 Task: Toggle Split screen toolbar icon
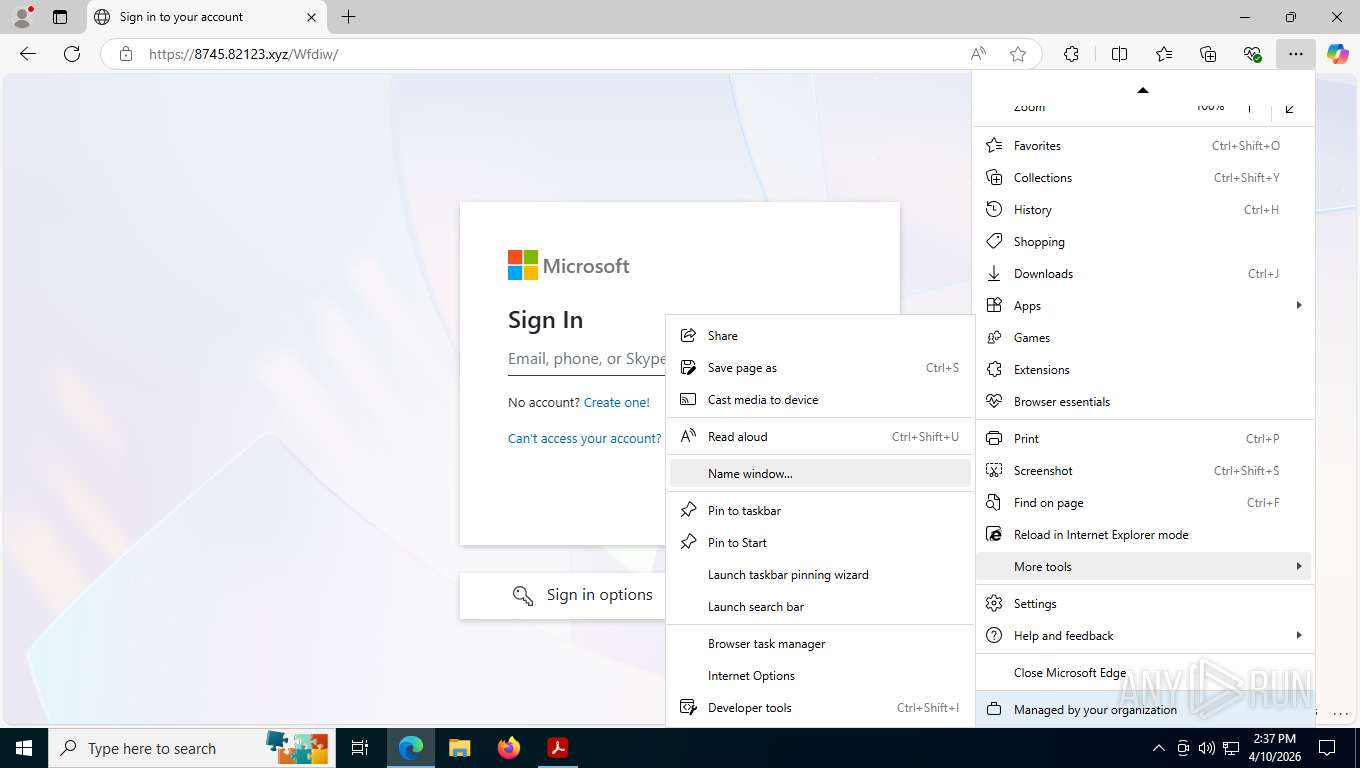point(1119,54)
